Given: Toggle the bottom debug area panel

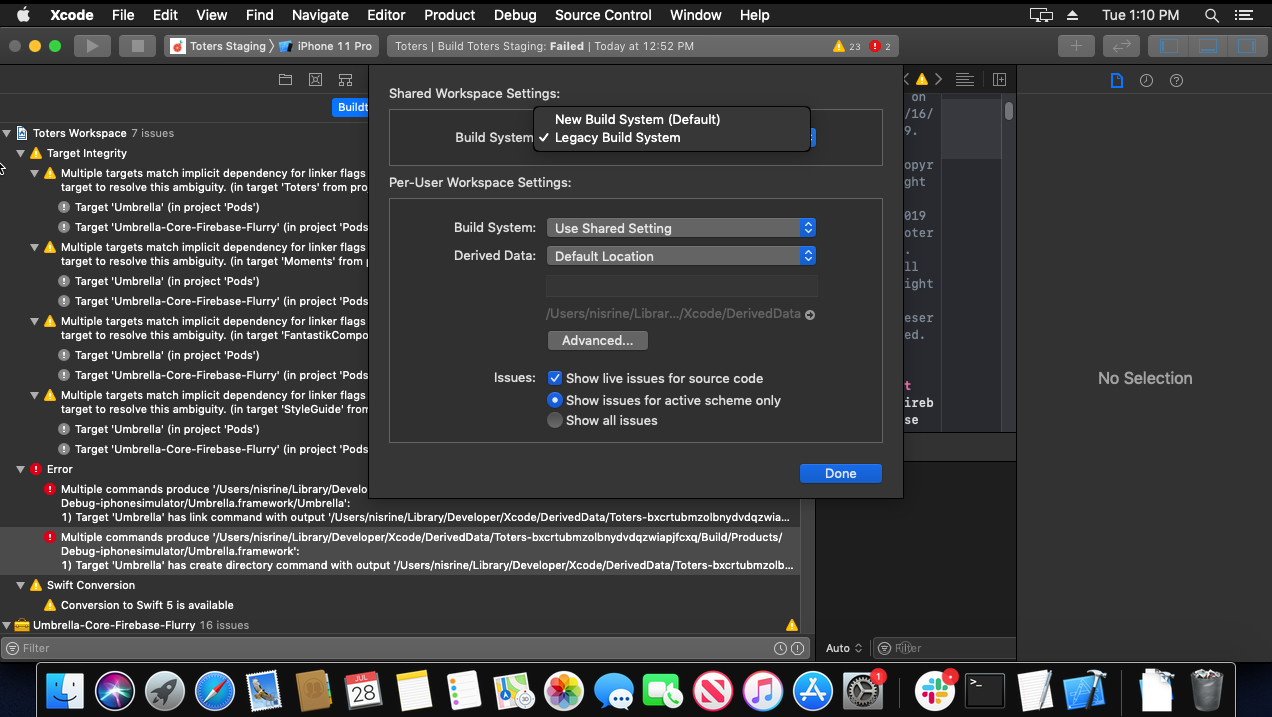Looking at the screenshot, I should click(1207, 46).
